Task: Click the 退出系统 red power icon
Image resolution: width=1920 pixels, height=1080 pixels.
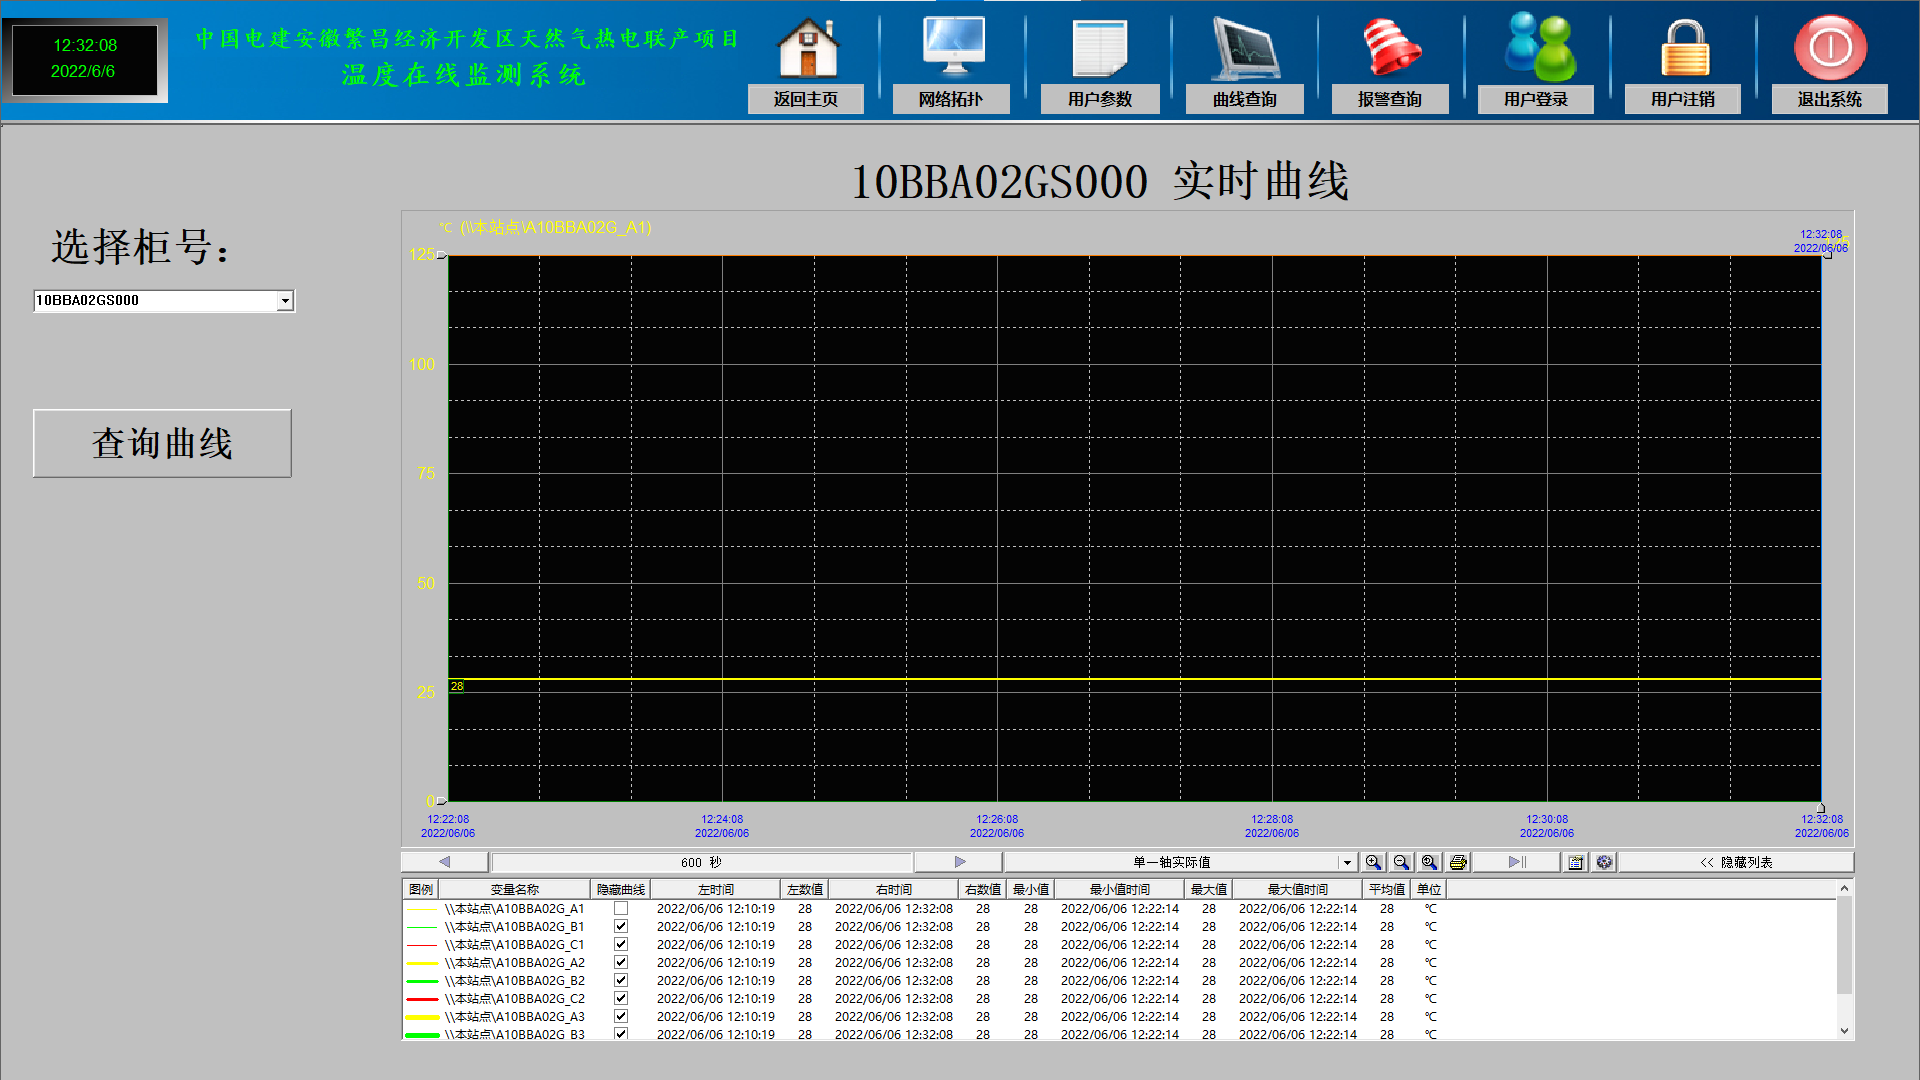Action: [1829, 47]
